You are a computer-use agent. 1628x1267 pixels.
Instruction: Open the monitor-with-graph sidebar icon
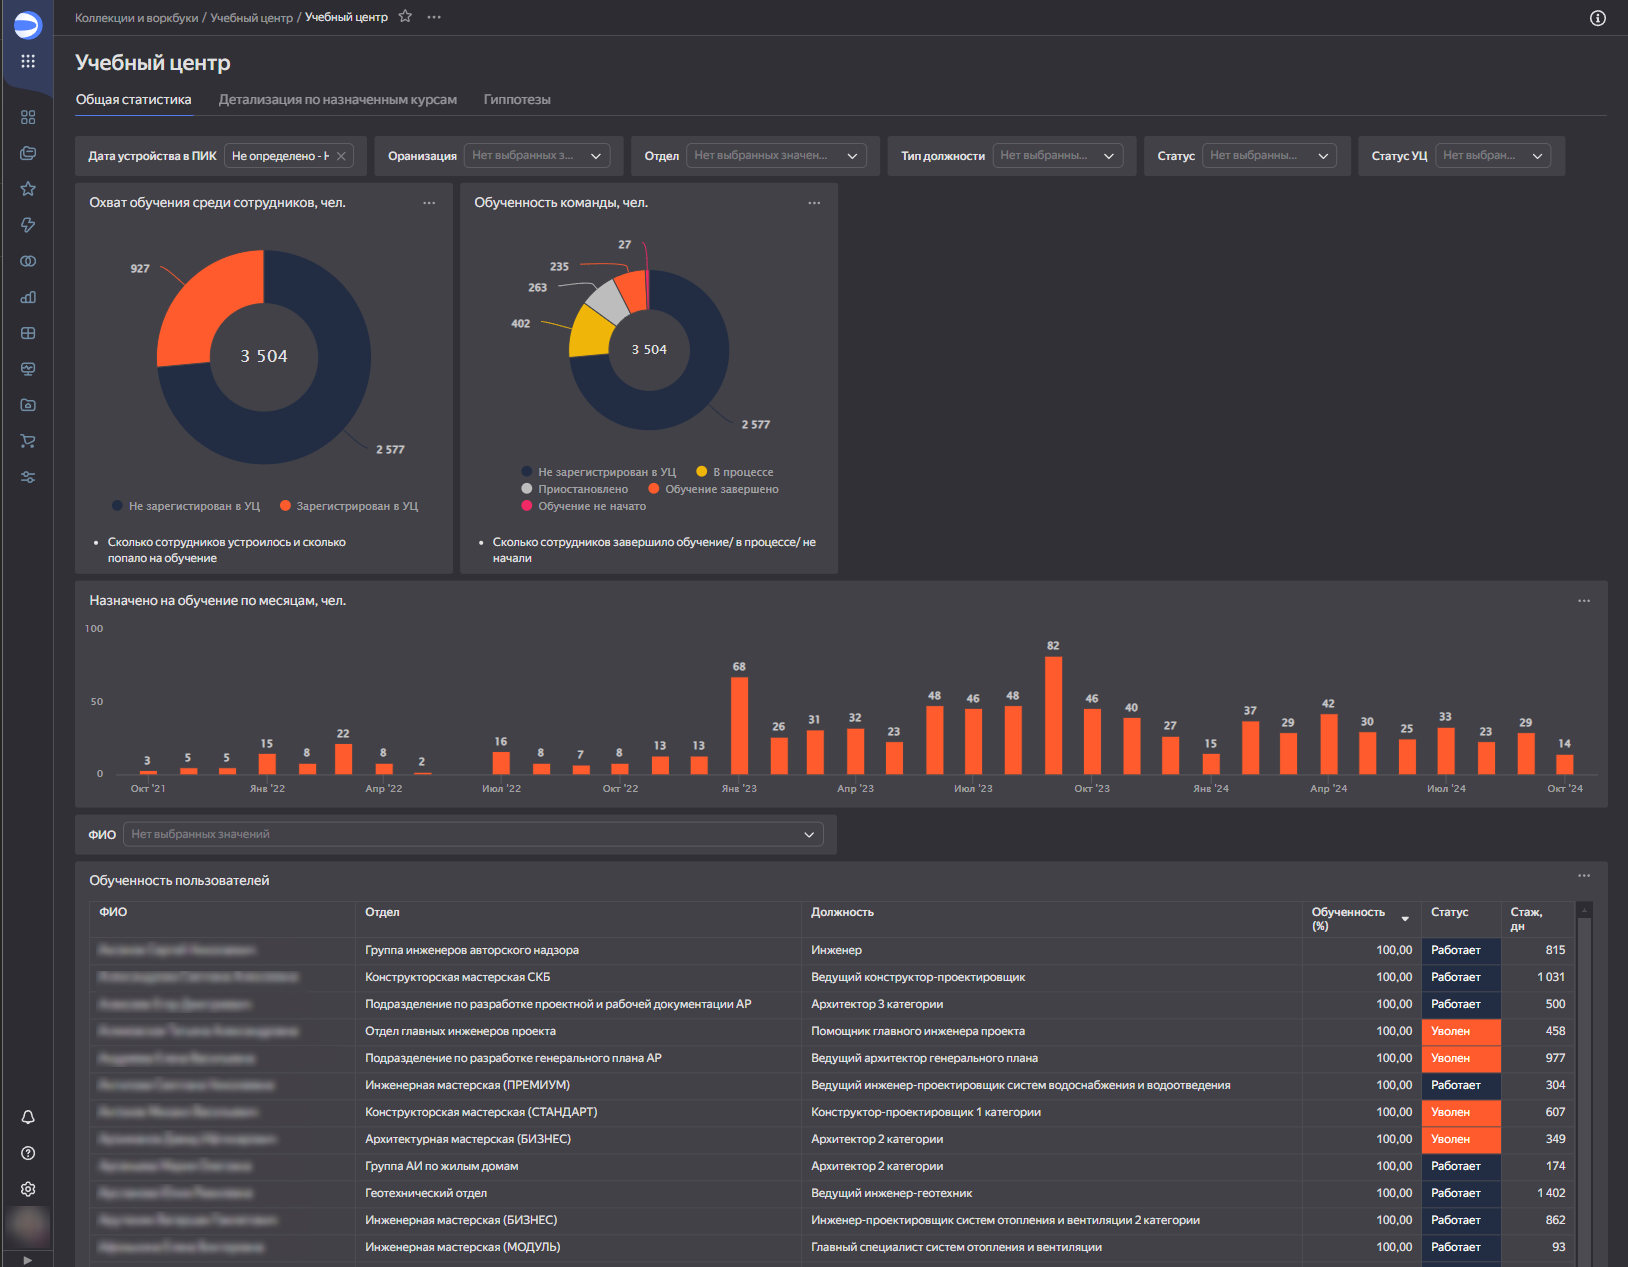tap(28, 369)
